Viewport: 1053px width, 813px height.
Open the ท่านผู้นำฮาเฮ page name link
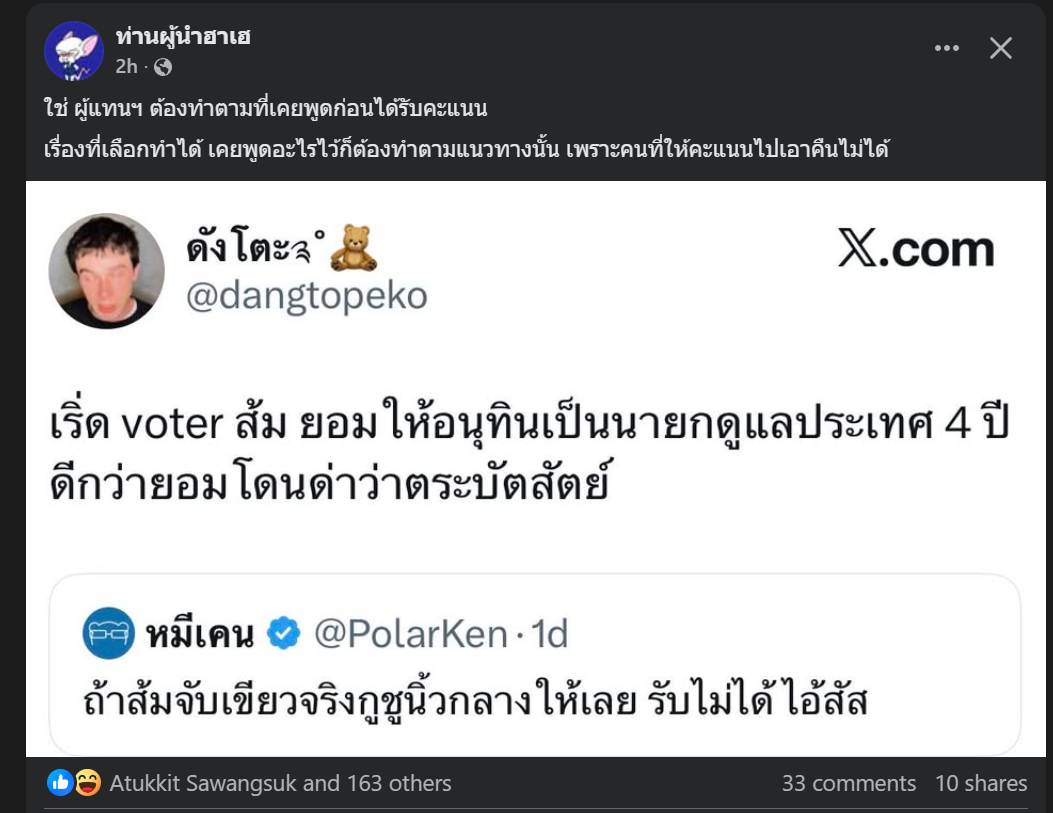(x=183, y=37)
